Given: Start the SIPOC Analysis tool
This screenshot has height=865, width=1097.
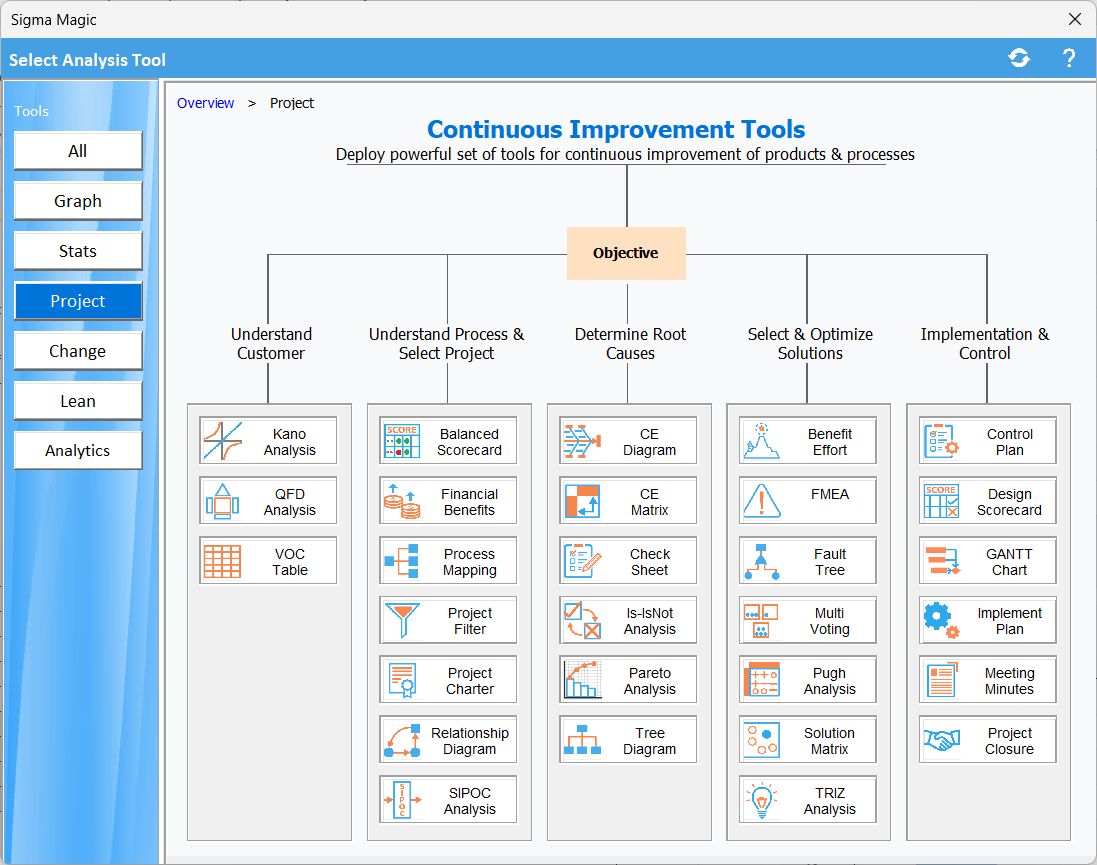Looking at the screenshot, I should coord(448,801).
